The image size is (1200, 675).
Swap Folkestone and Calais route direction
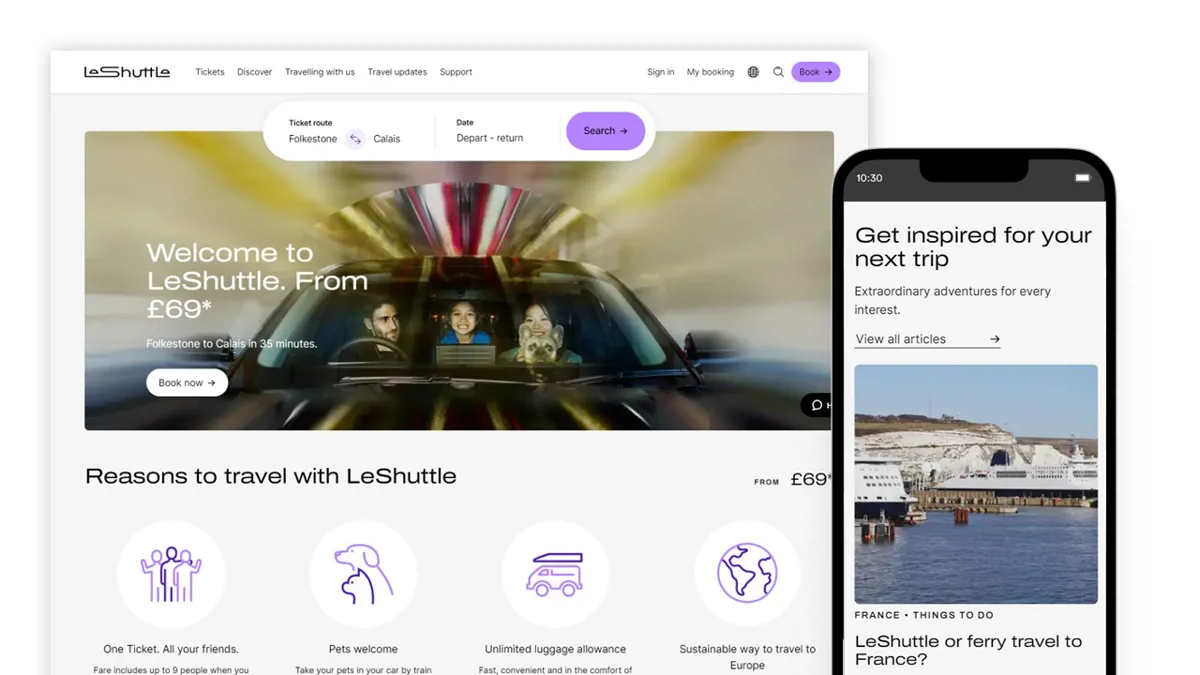click(x=355, y=140)
